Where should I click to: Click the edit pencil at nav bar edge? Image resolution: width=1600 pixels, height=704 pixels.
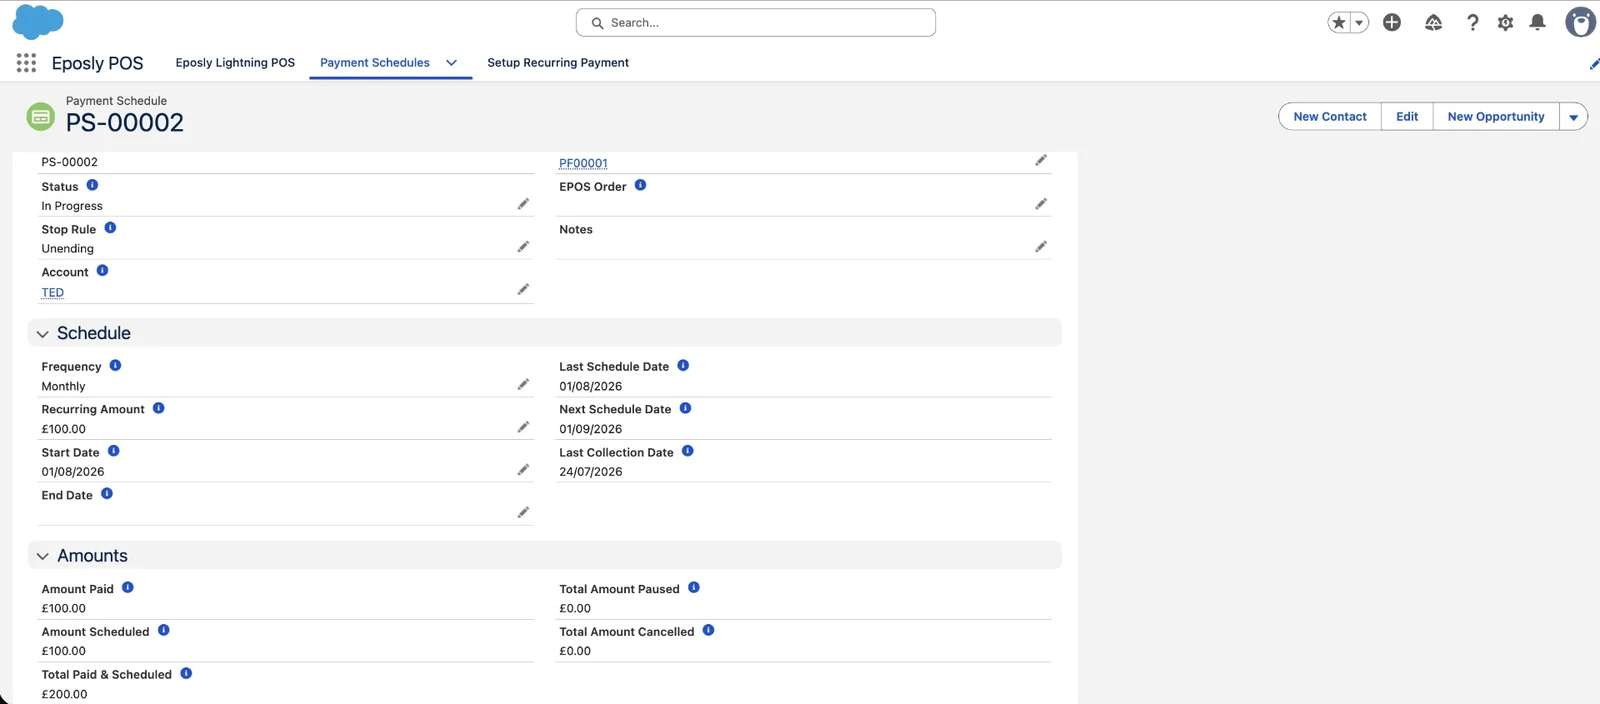click(x=1594, y=64)
